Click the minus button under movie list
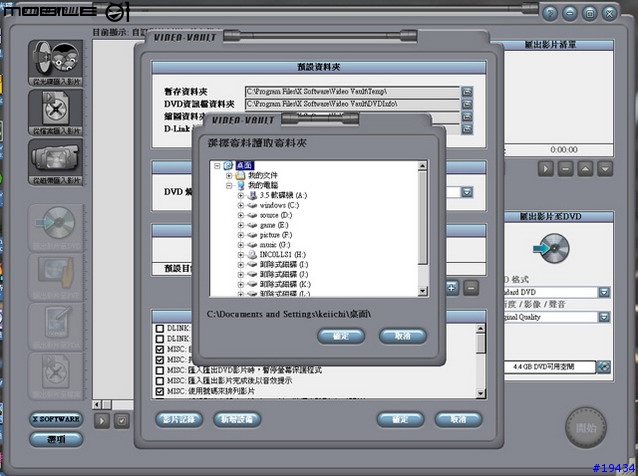The image size is (638, 476). 566,168
